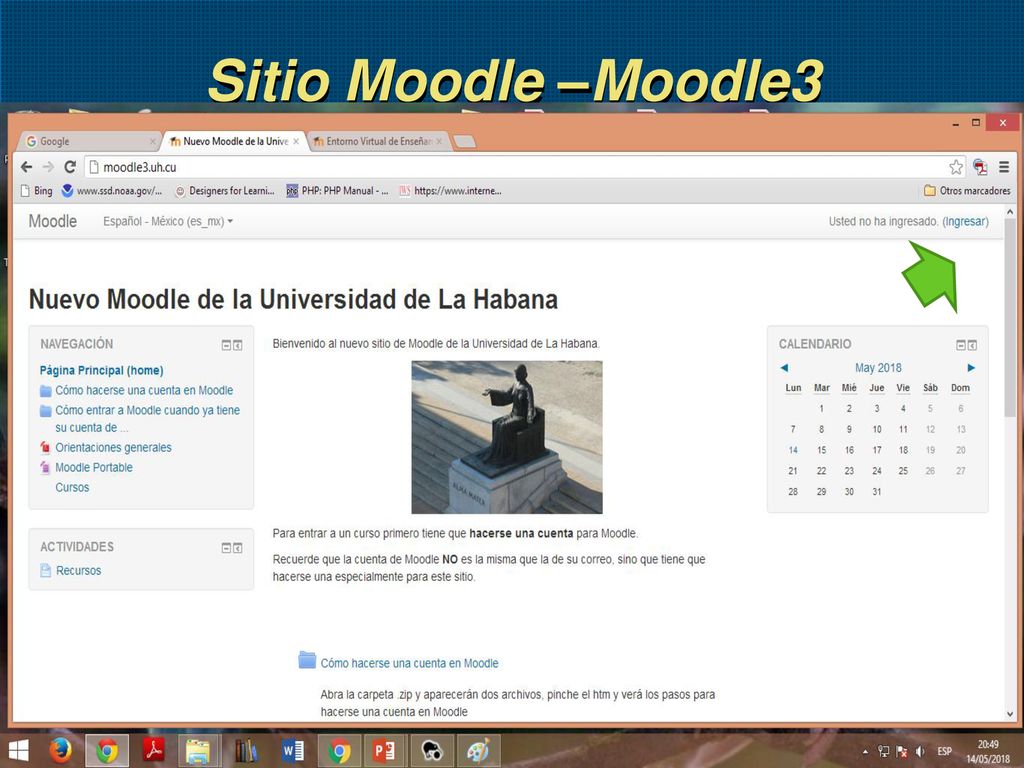Switch to PowerPoint in the taskbar
The width and height of the screenshot is (1024, 768).
tap(384, 750)
